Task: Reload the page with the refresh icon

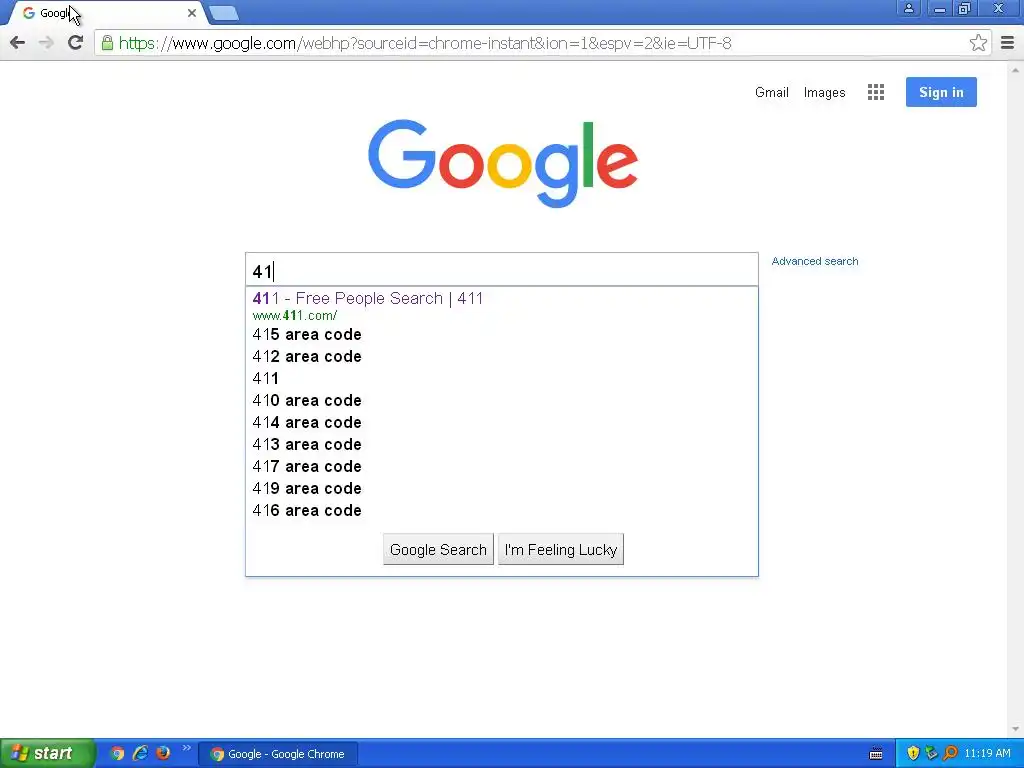Action: point(76,43)
